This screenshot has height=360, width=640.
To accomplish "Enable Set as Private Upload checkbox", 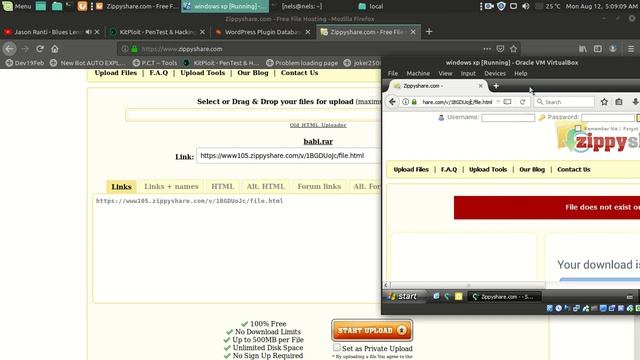I will [337, 347].
